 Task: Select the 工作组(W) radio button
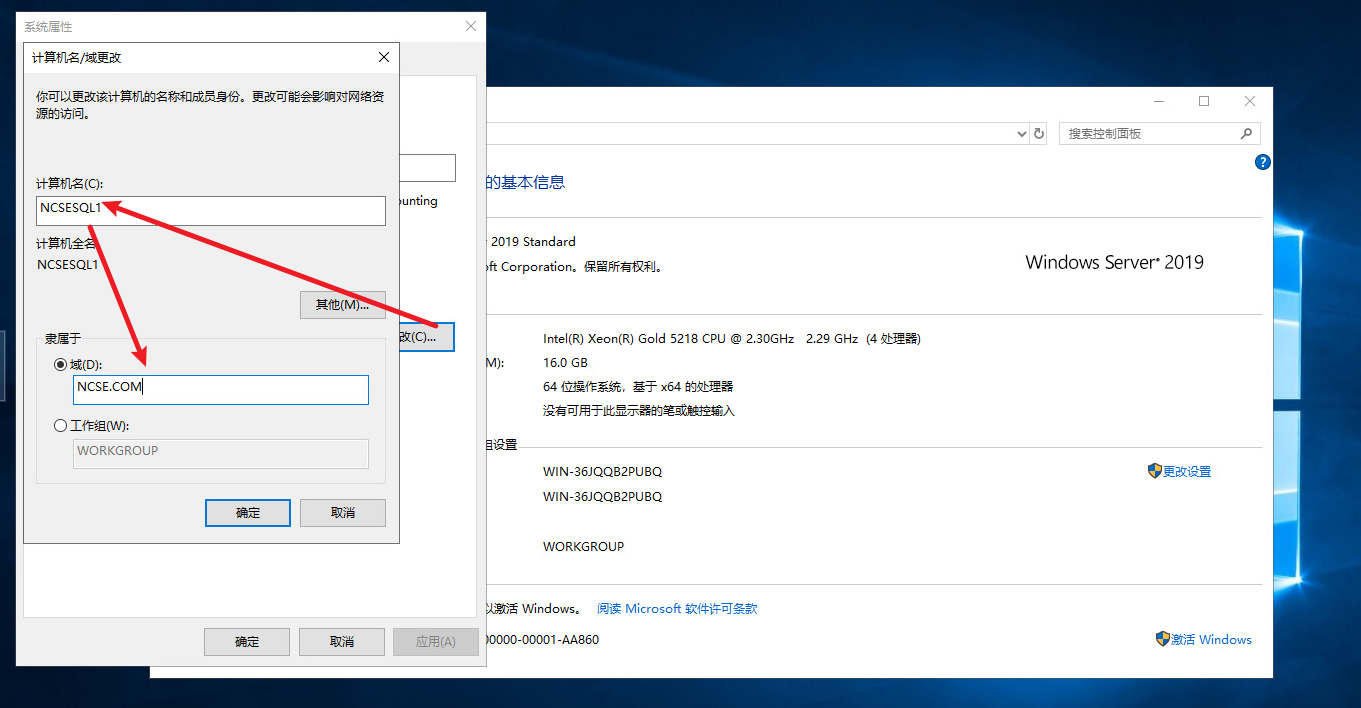pos(61,426)
